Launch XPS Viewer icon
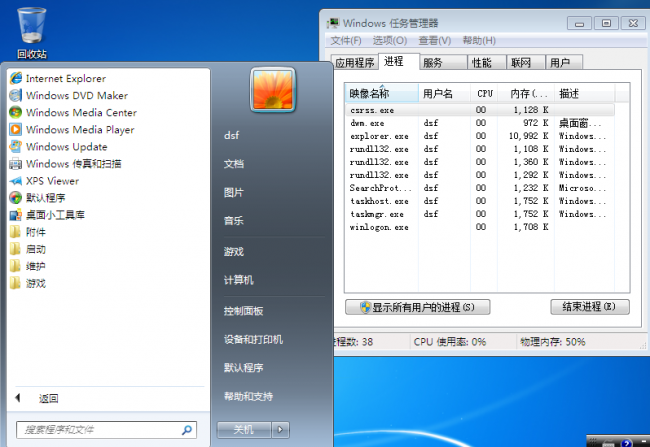This screenshot has height=447, width=650. point(16,181)
